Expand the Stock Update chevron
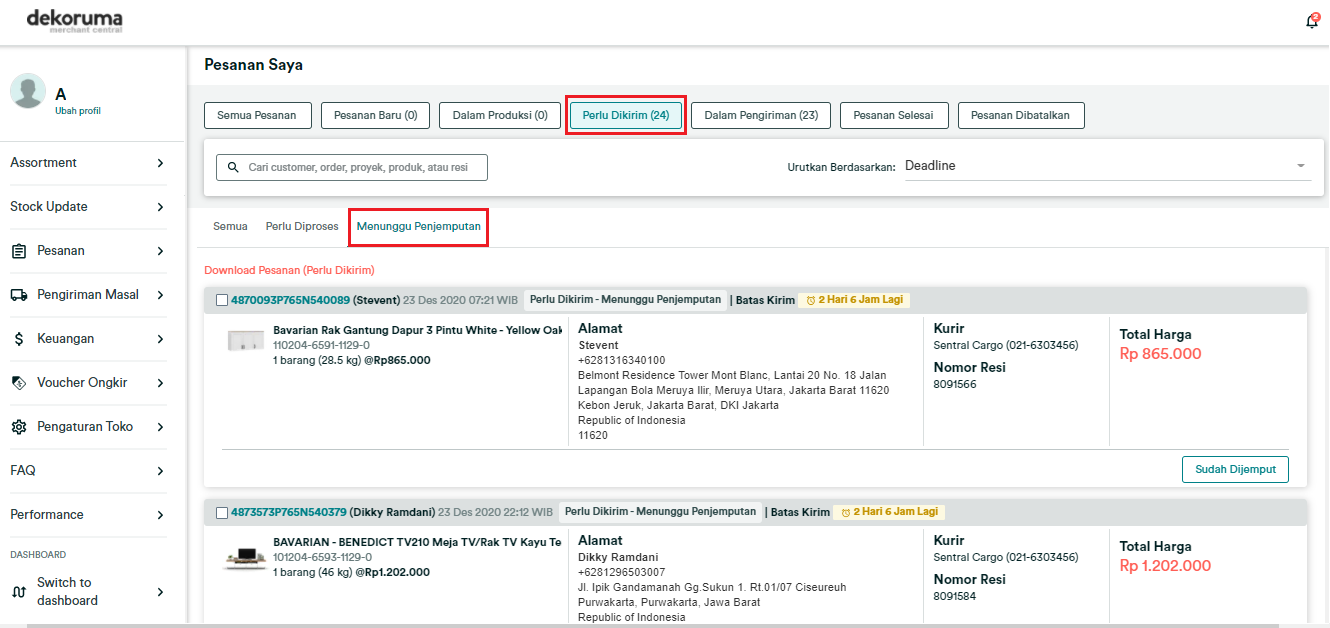This screenshot has width=1330, height=628. point(160,207)
